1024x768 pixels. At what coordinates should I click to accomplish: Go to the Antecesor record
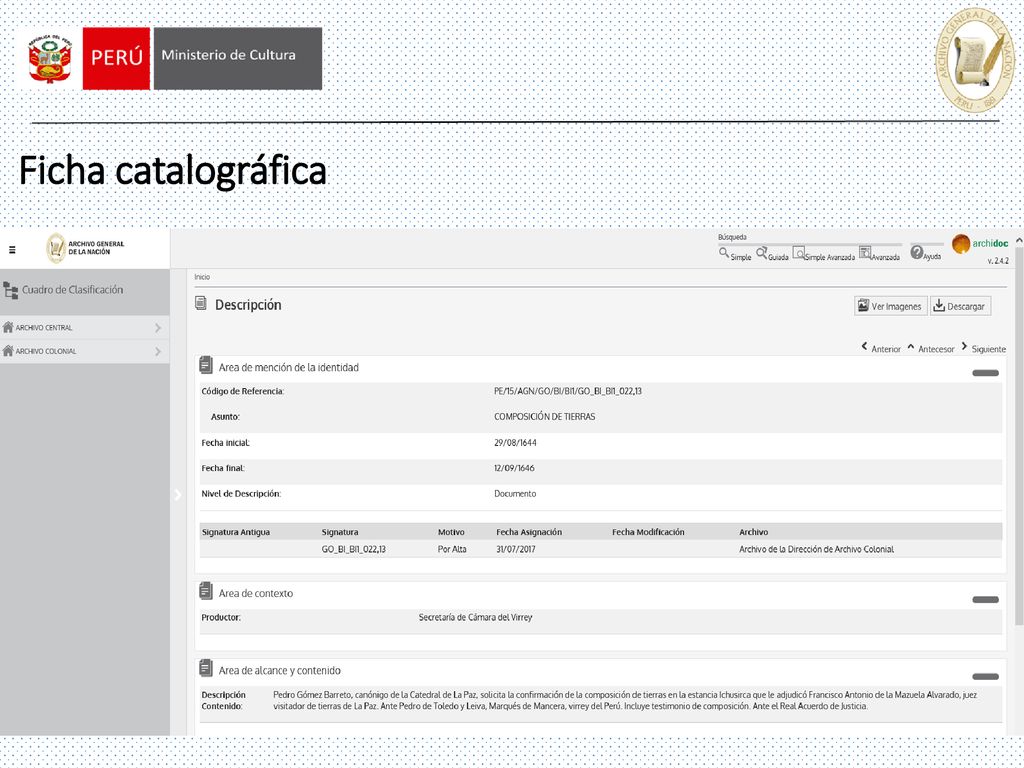point(931,348)
